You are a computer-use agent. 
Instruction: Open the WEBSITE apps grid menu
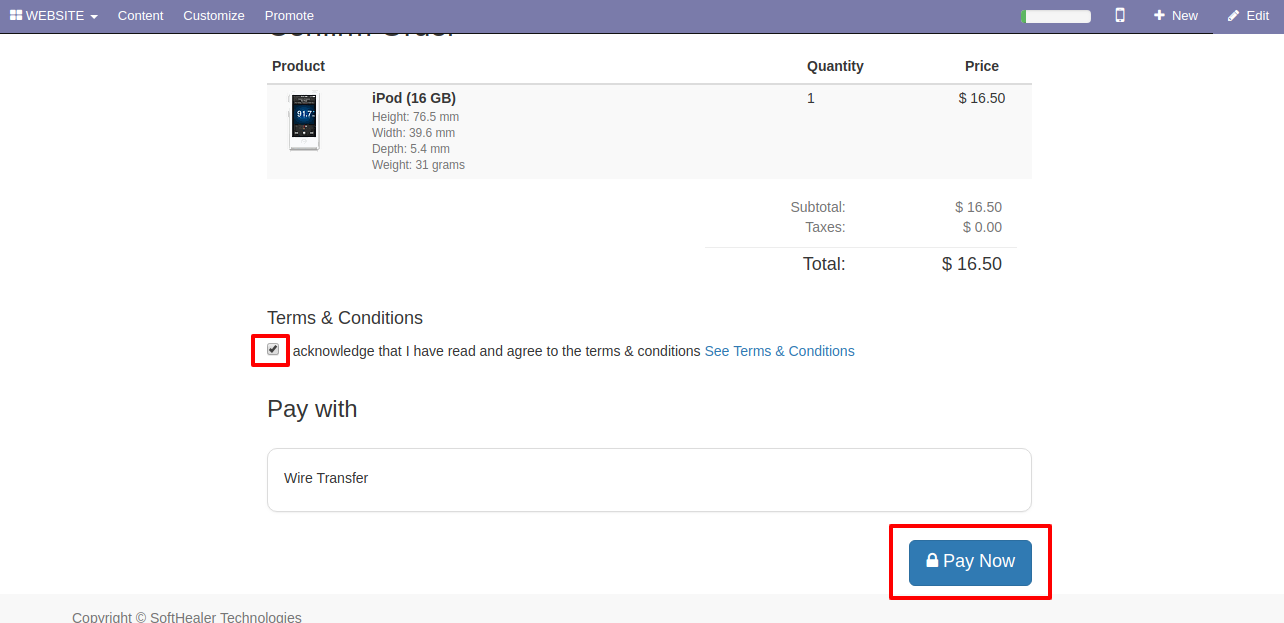[54, 15]
